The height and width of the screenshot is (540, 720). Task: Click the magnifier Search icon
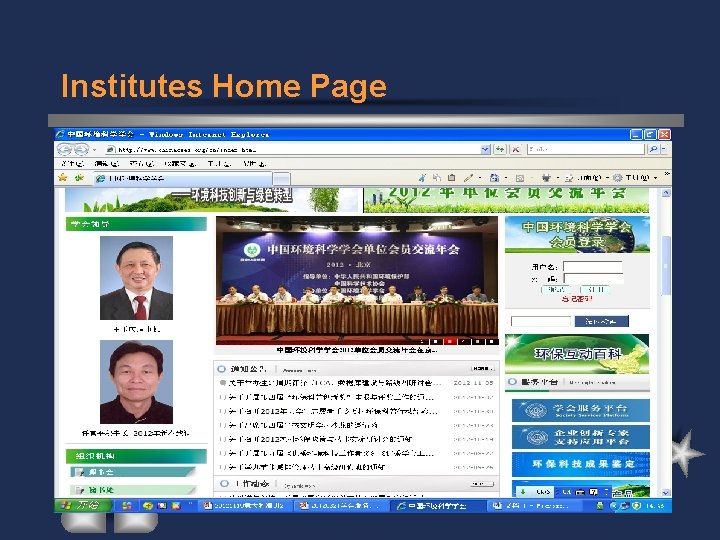[652, 149]
